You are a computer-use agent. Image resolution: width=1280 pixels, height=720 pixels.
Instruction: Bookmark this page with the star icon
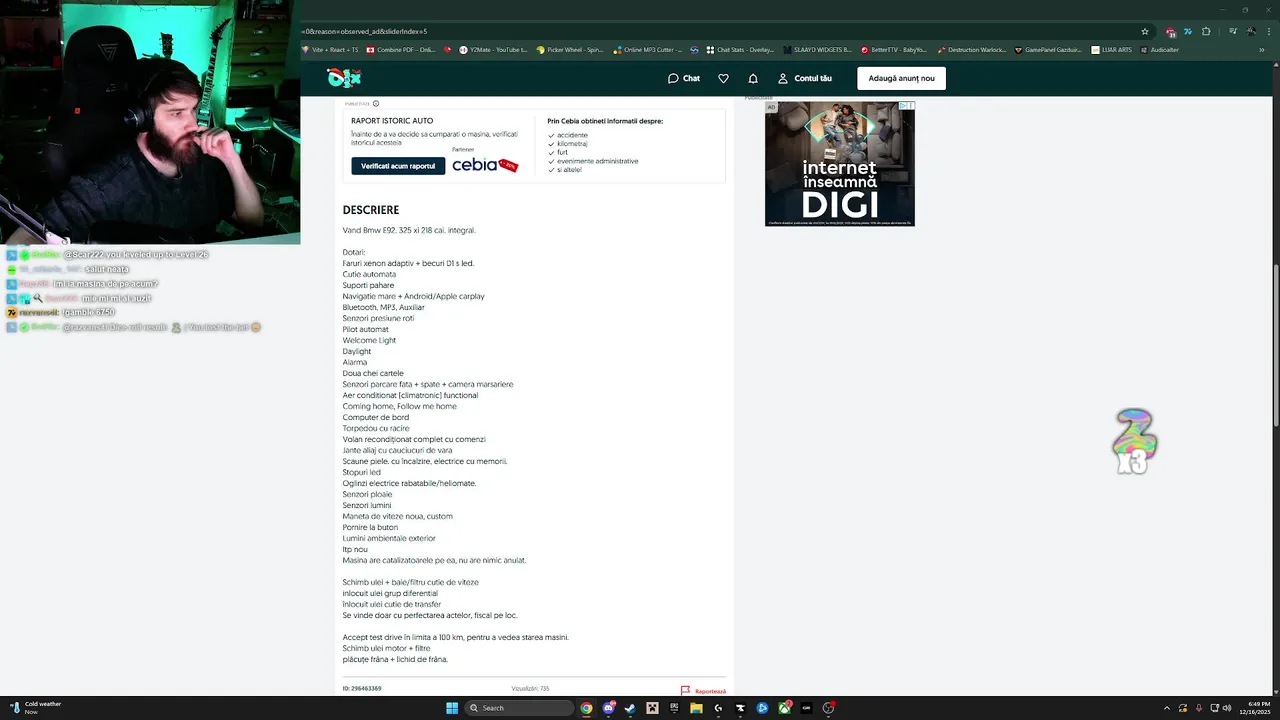(x=1145, y=31)
